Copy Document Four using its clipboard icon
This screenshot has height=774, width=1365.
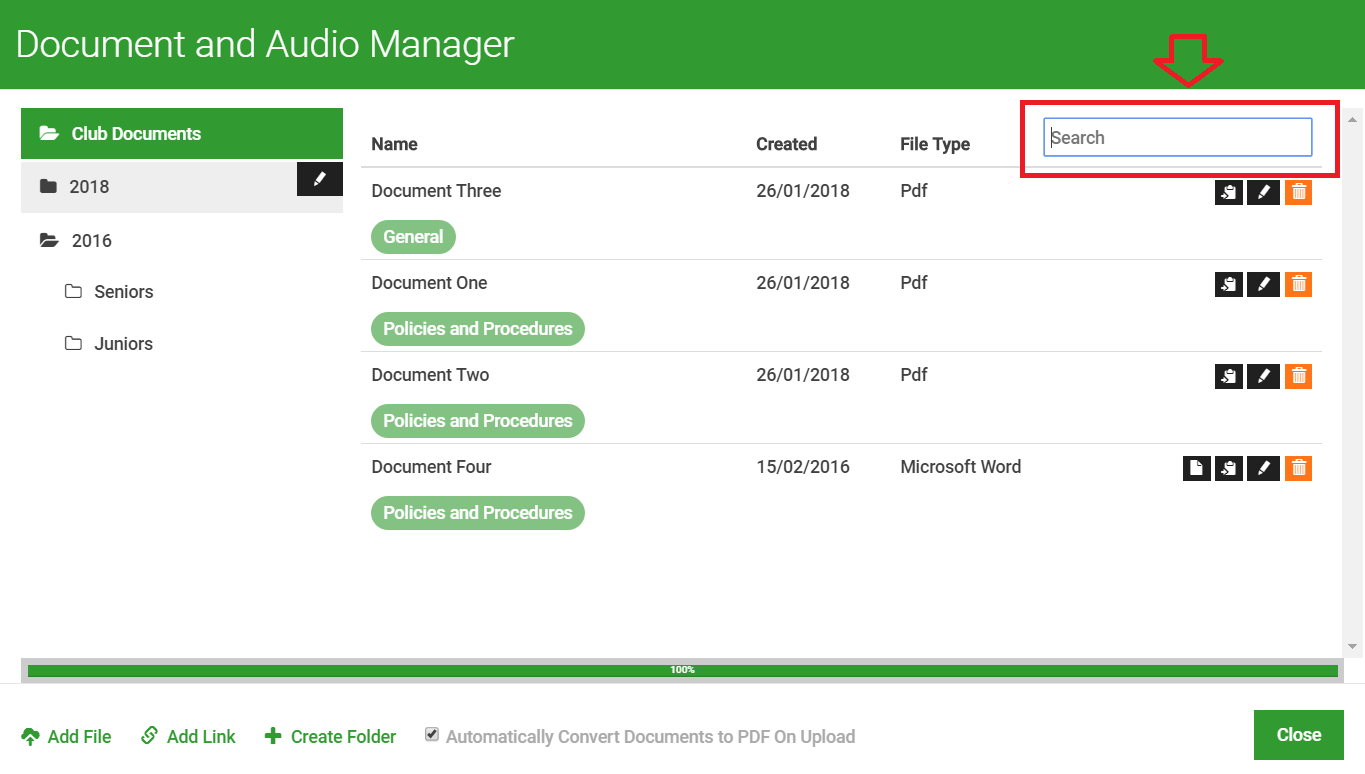(1229, 468)
